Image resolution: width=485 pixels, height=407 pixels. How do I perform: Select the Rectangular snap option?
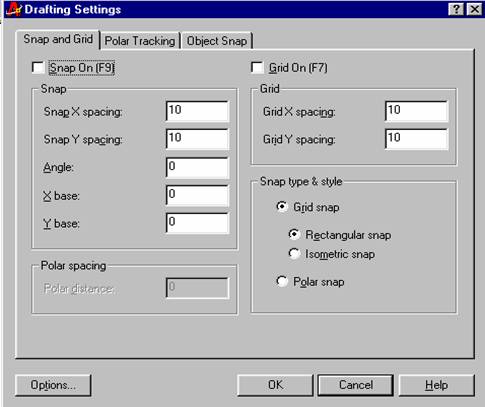pyautogui.click(x=294, y=234)
